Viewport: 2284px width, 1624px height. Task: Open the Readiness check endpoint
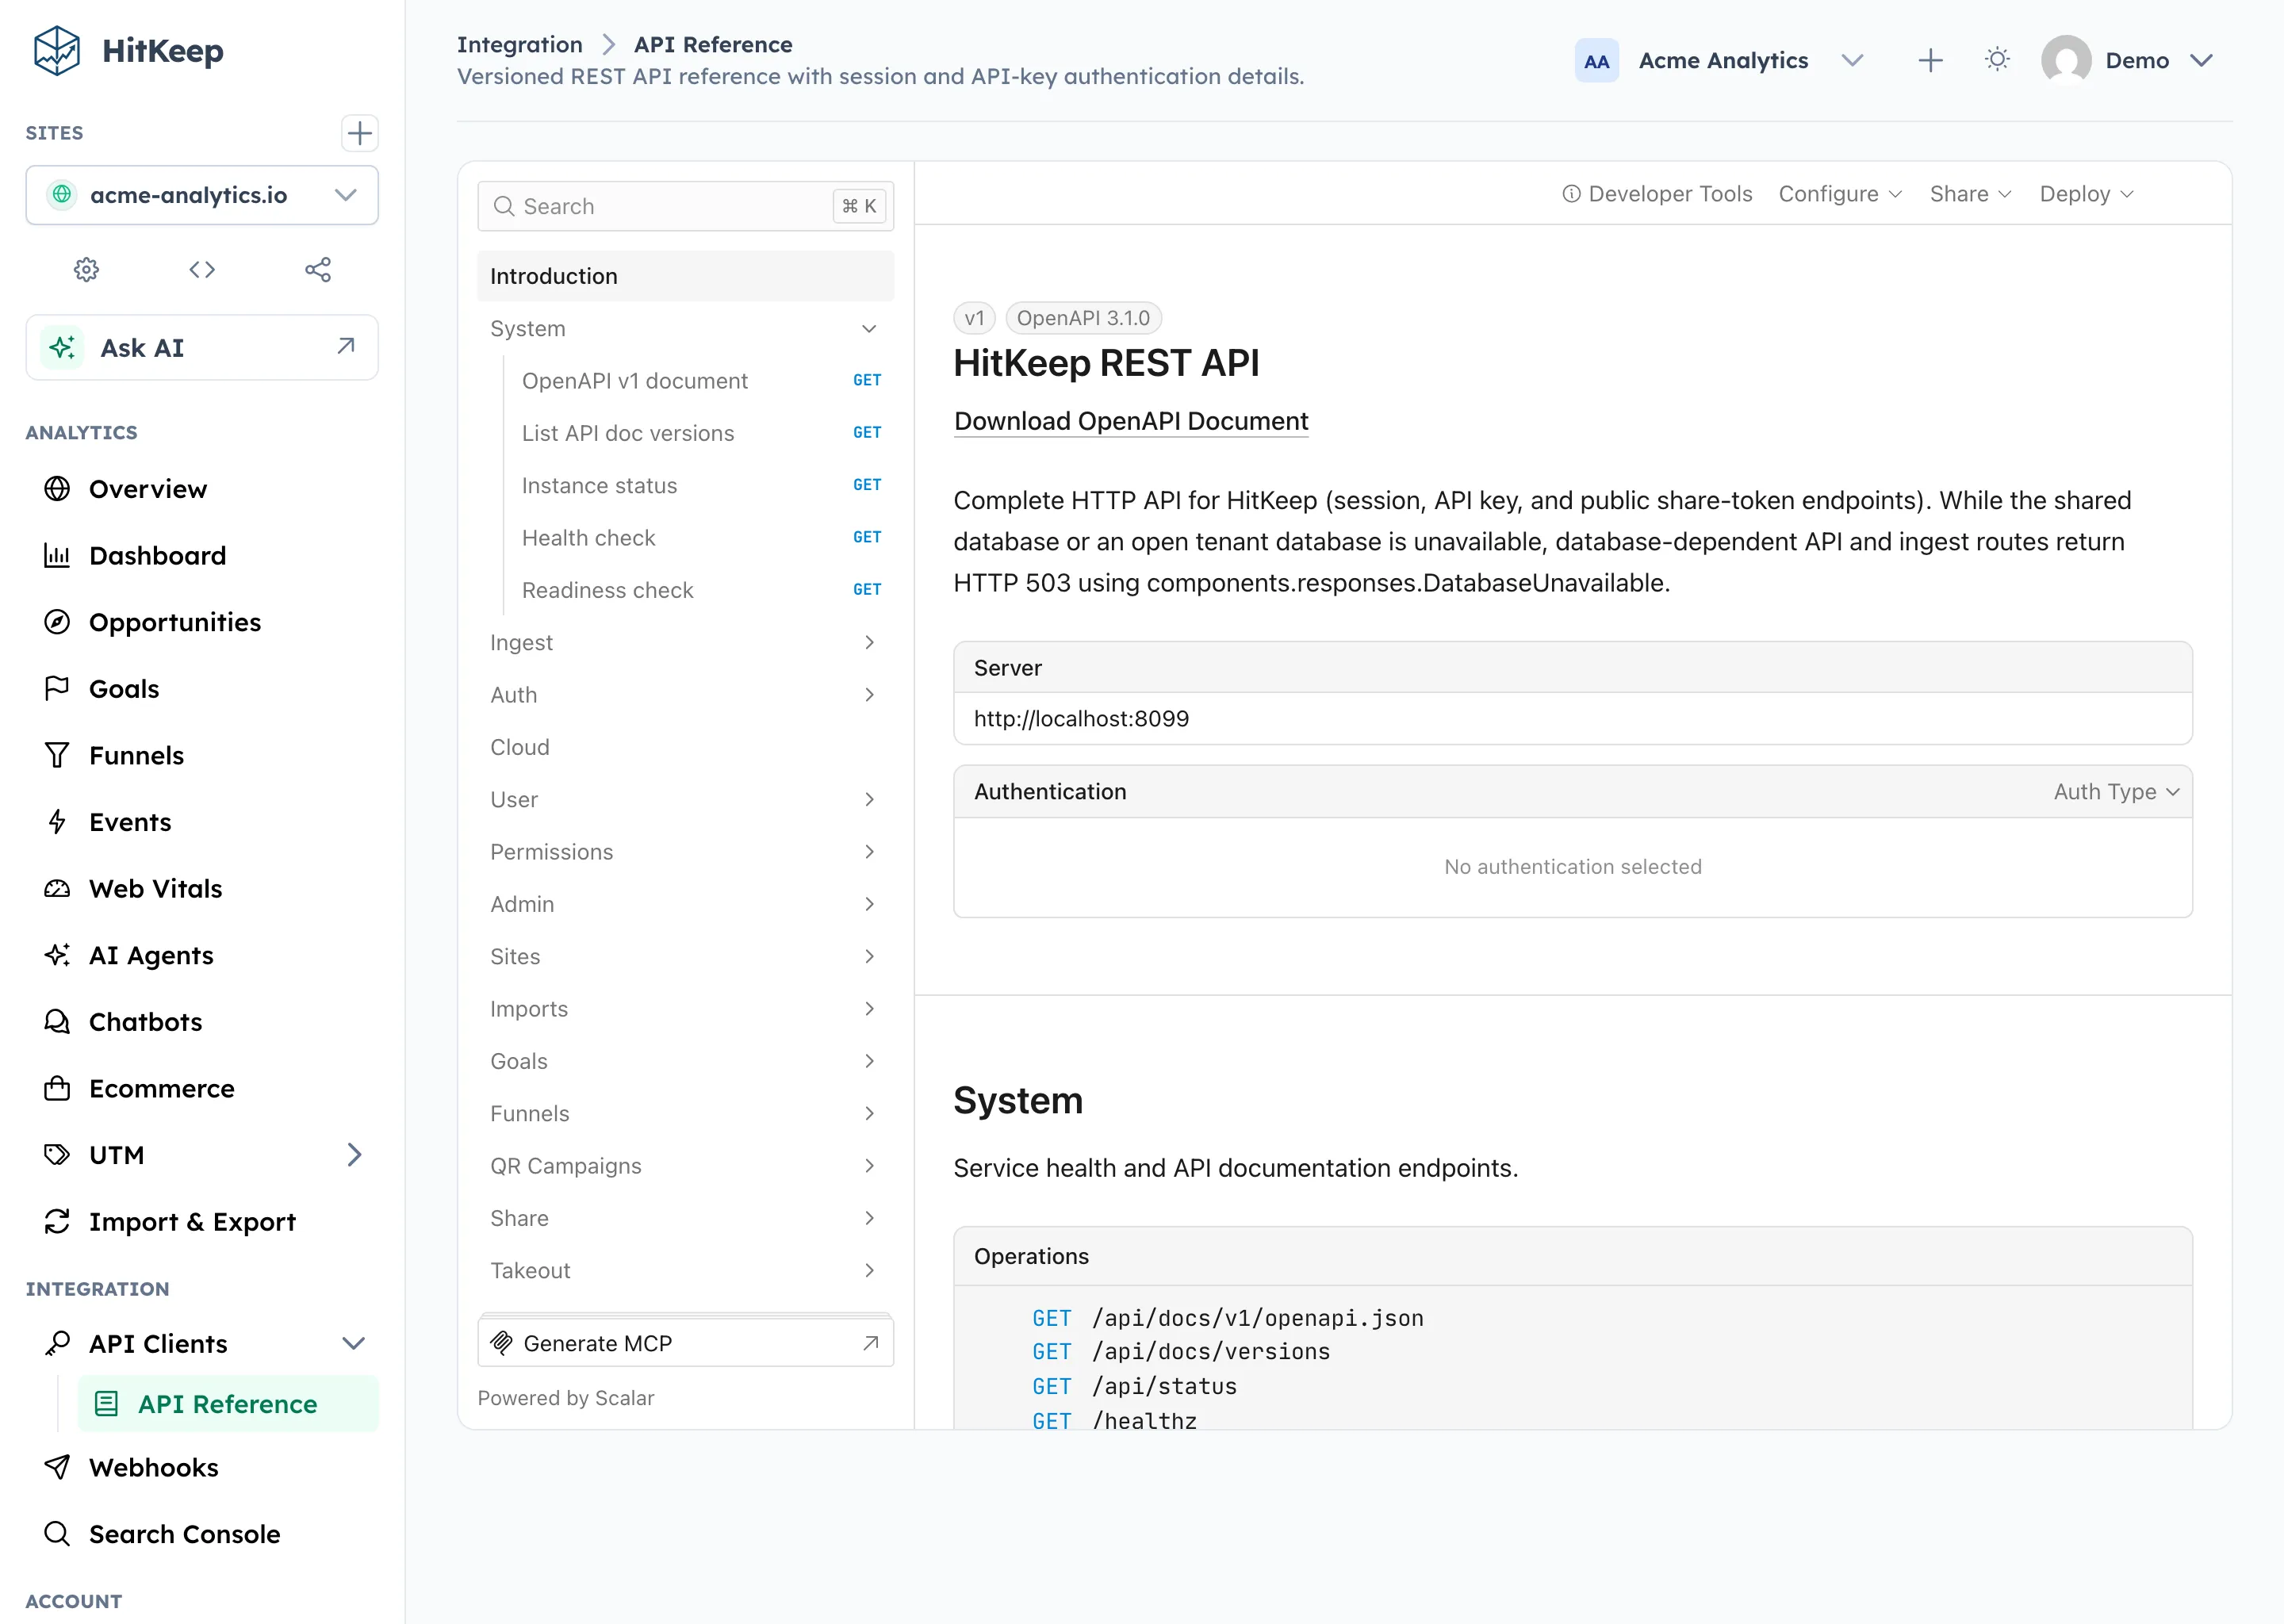click(700, 590)
